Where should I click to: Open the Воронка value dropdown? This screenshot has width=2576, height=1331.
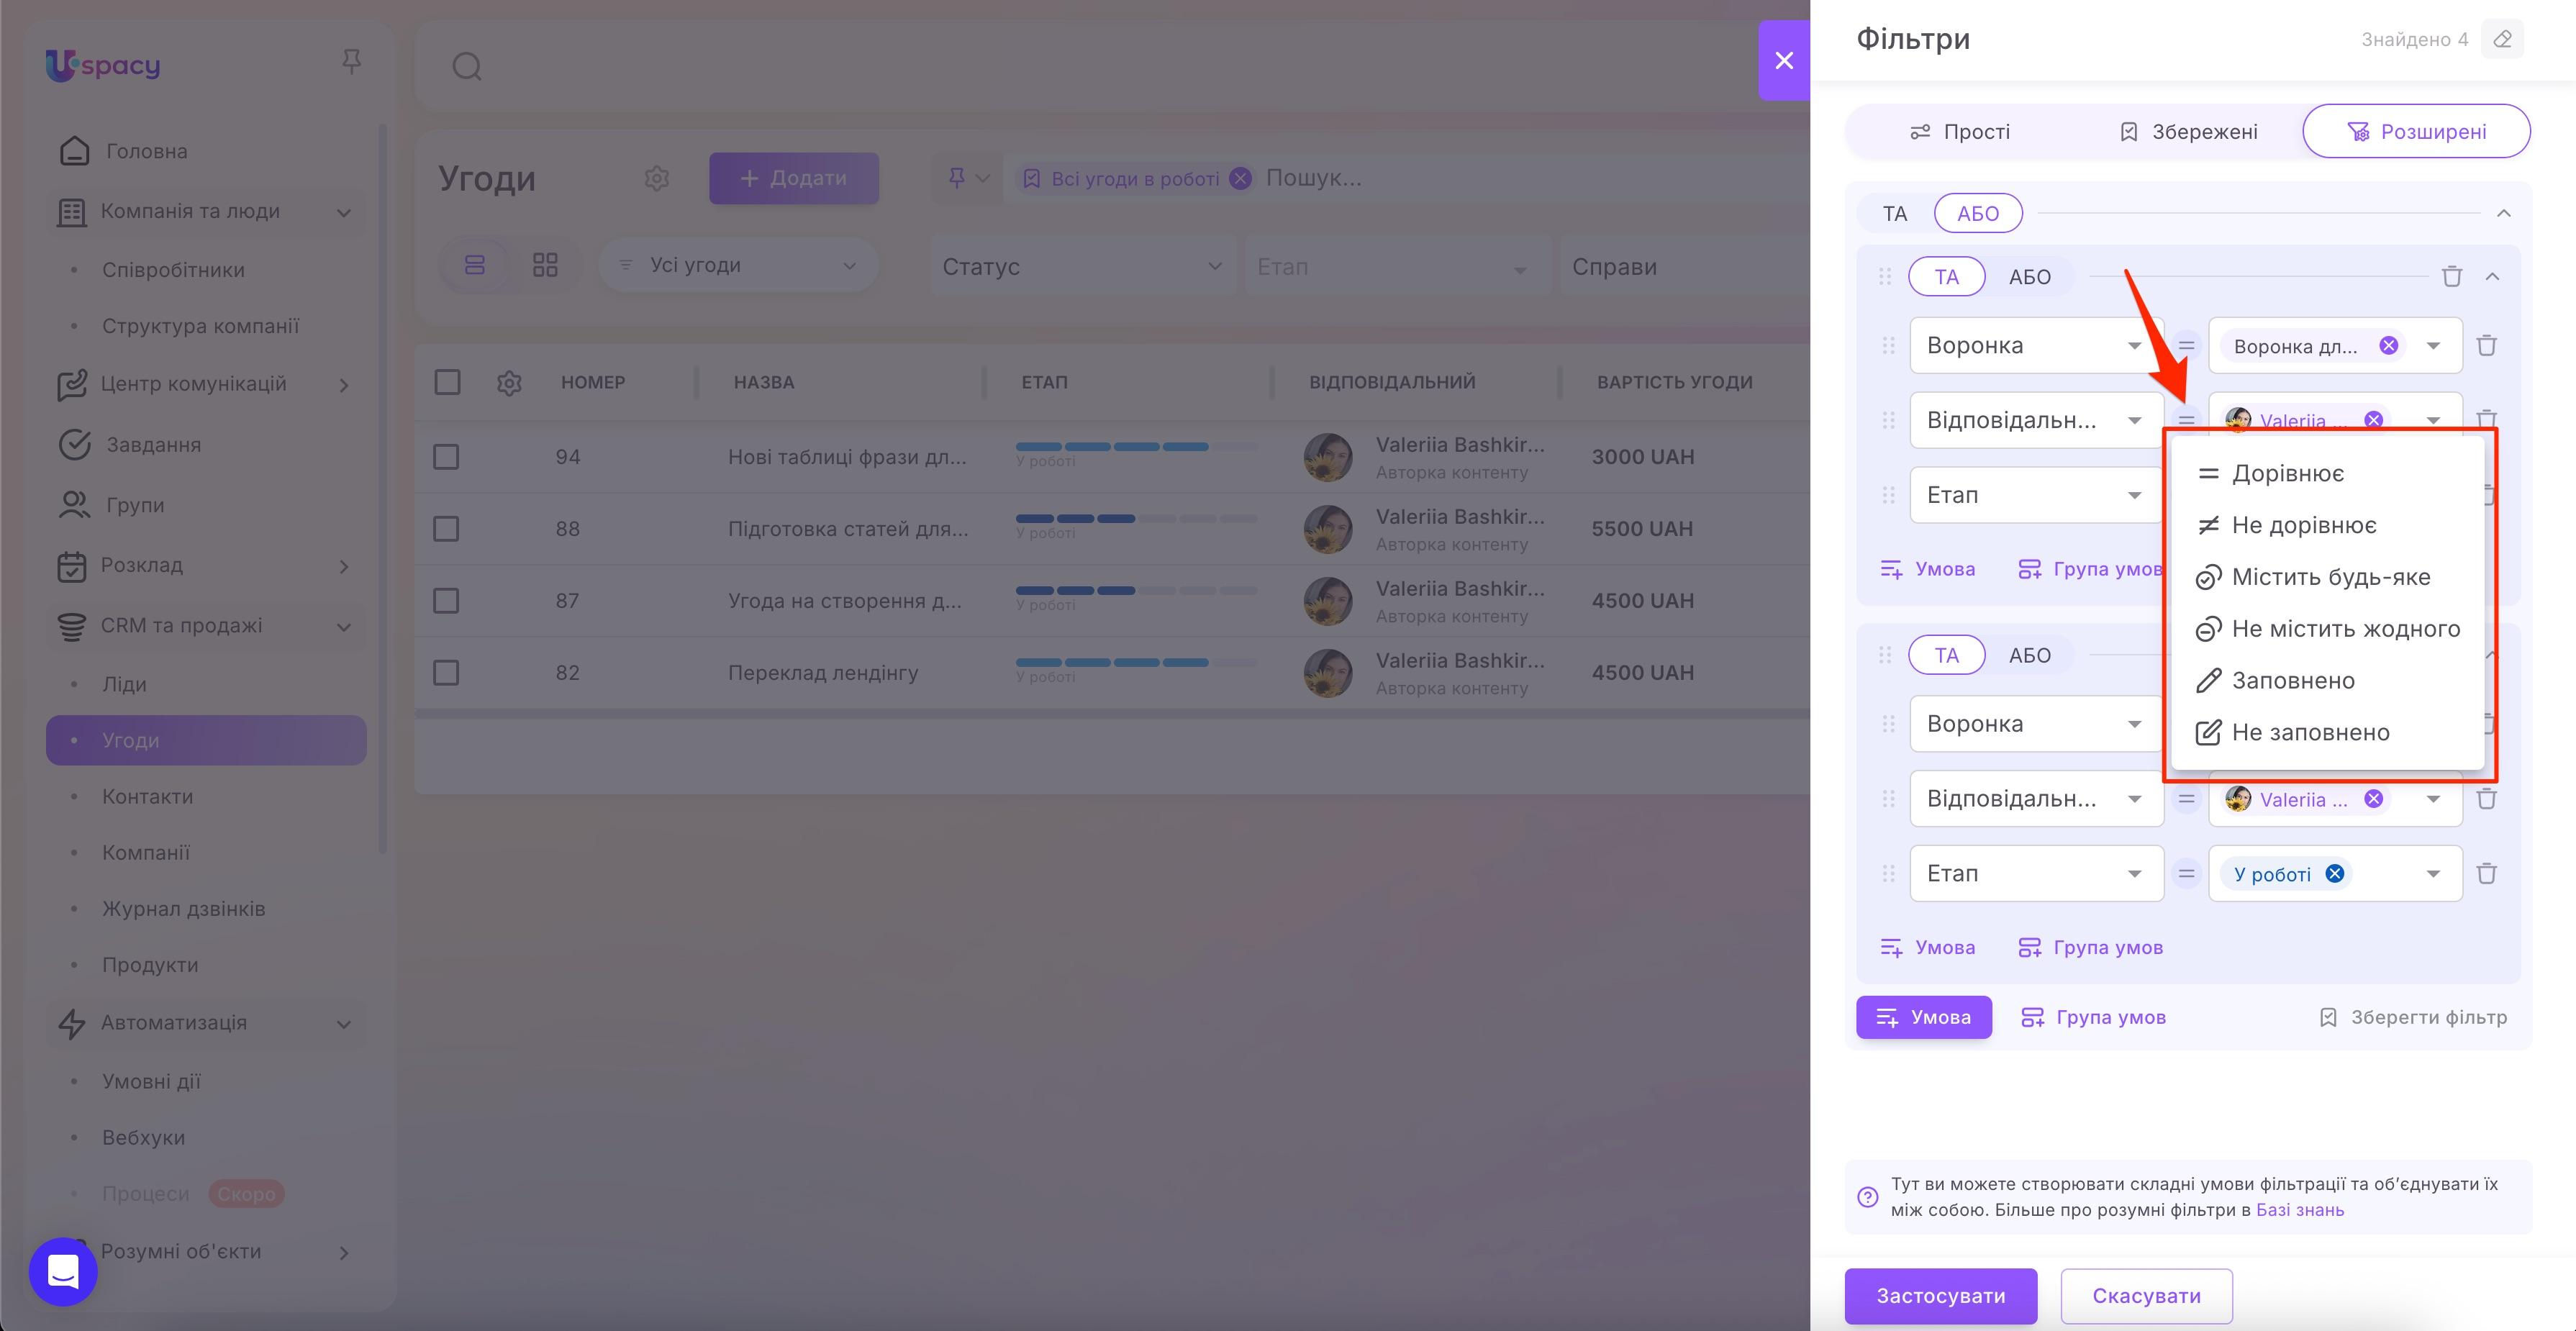tap(2434, 345)
